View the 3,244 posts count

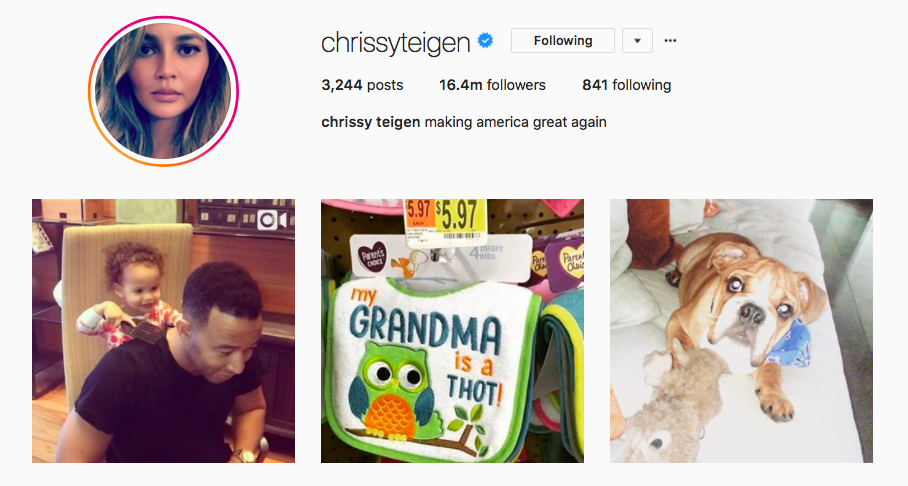point(362,85)
